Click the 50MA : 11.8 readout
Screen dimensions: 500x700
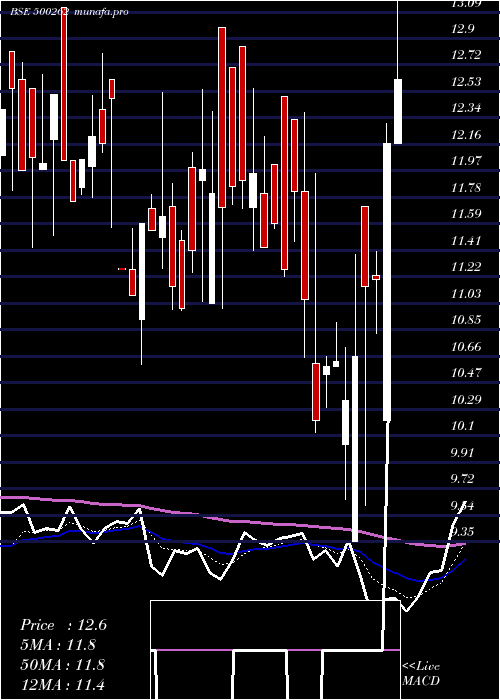[62, 665]
